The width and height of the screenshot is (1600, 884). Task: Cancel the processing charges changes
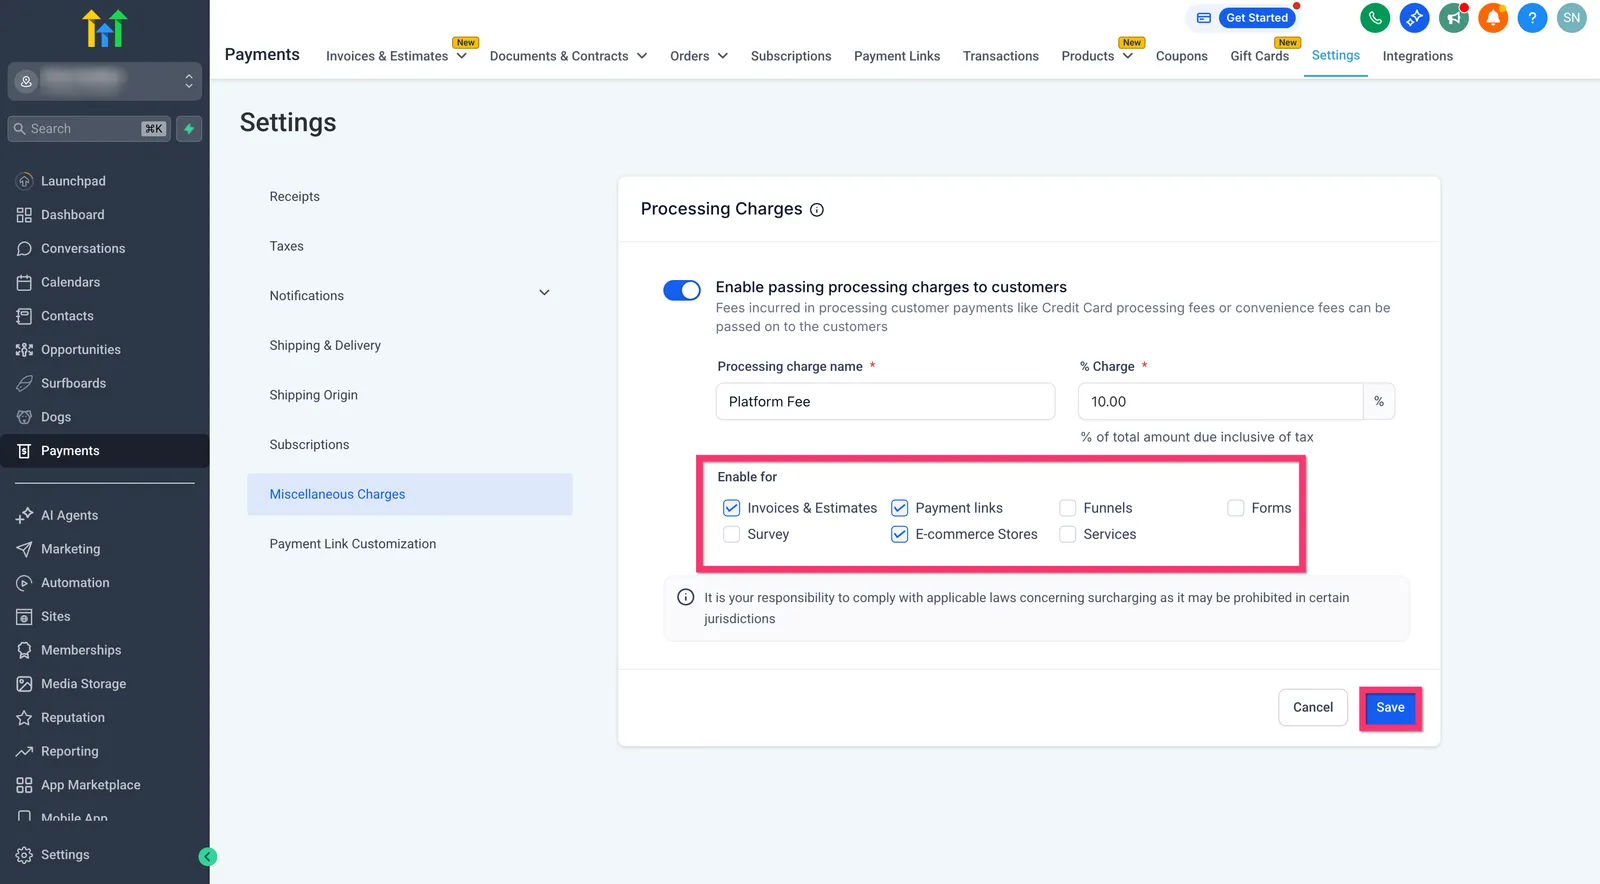point(1313,708)
